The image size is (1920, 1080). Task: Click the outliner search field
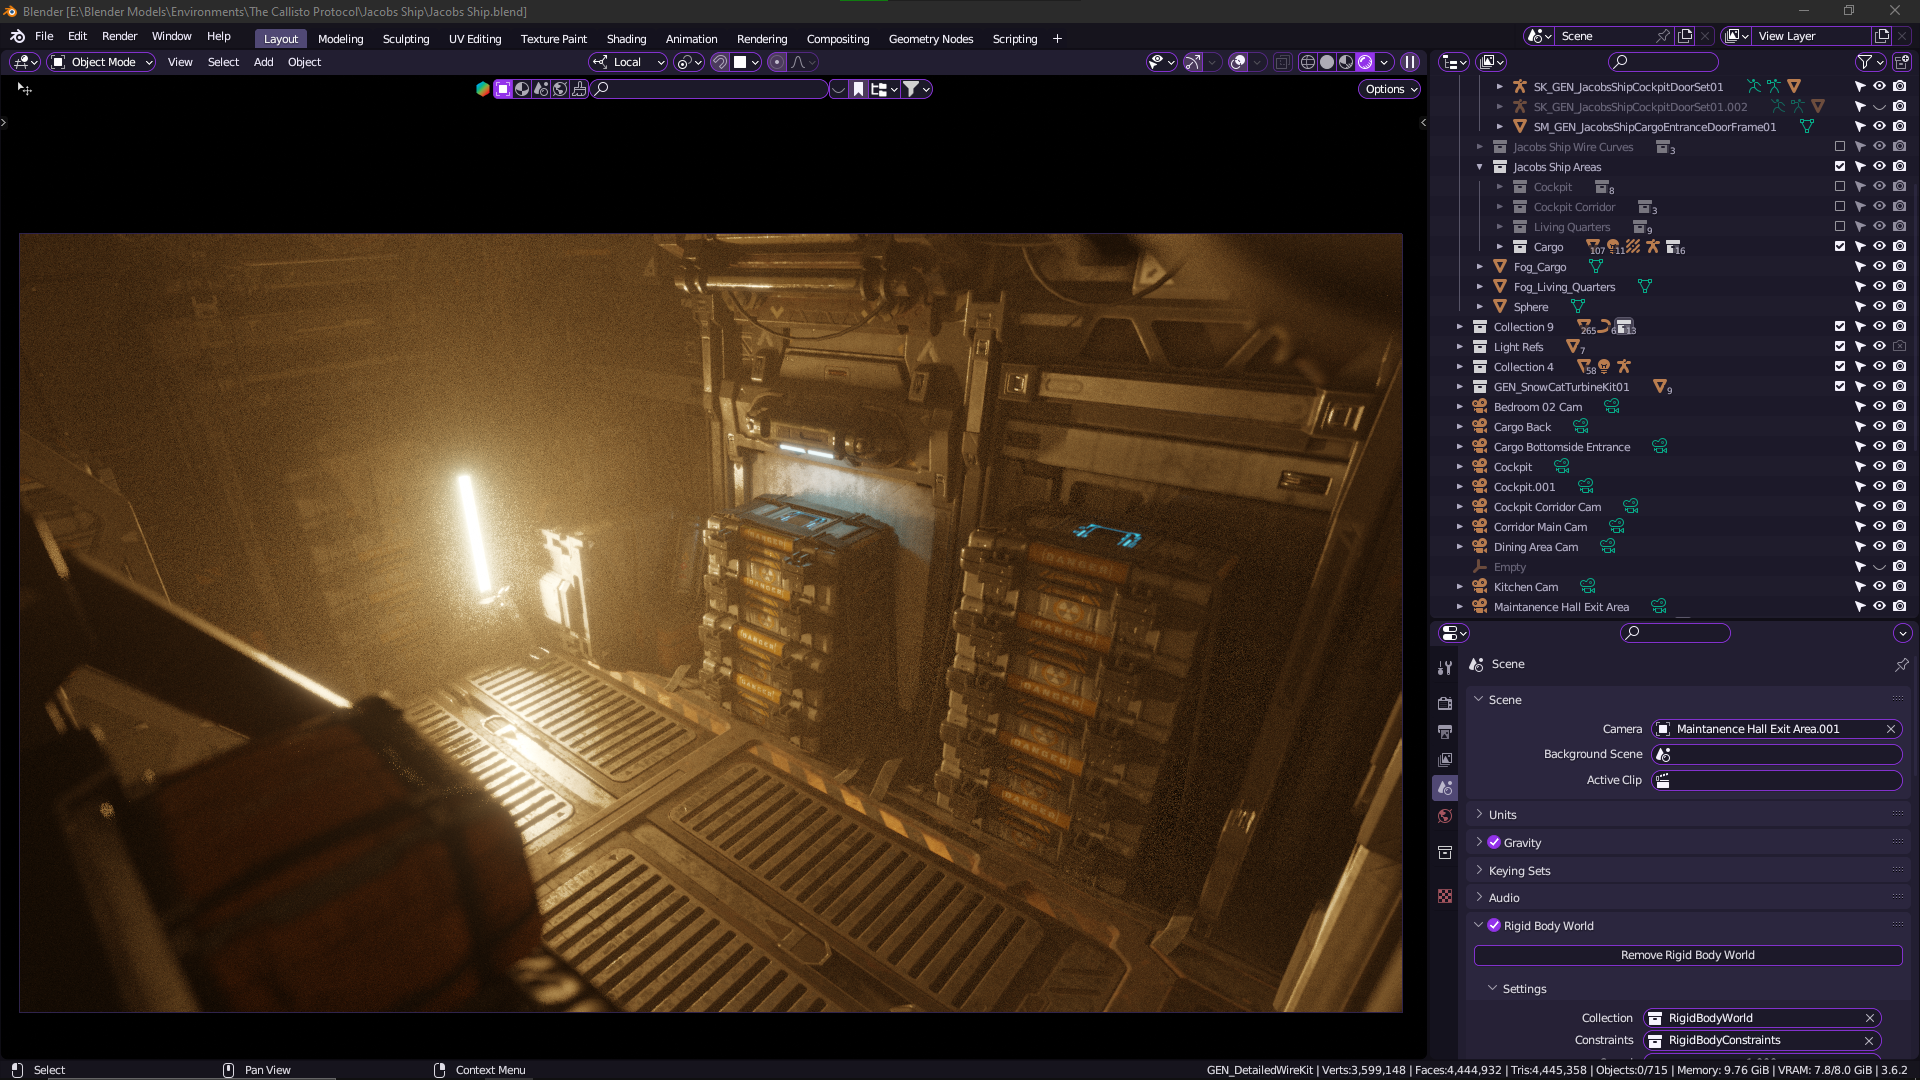pyautogui.click(x=1664, y=62)
